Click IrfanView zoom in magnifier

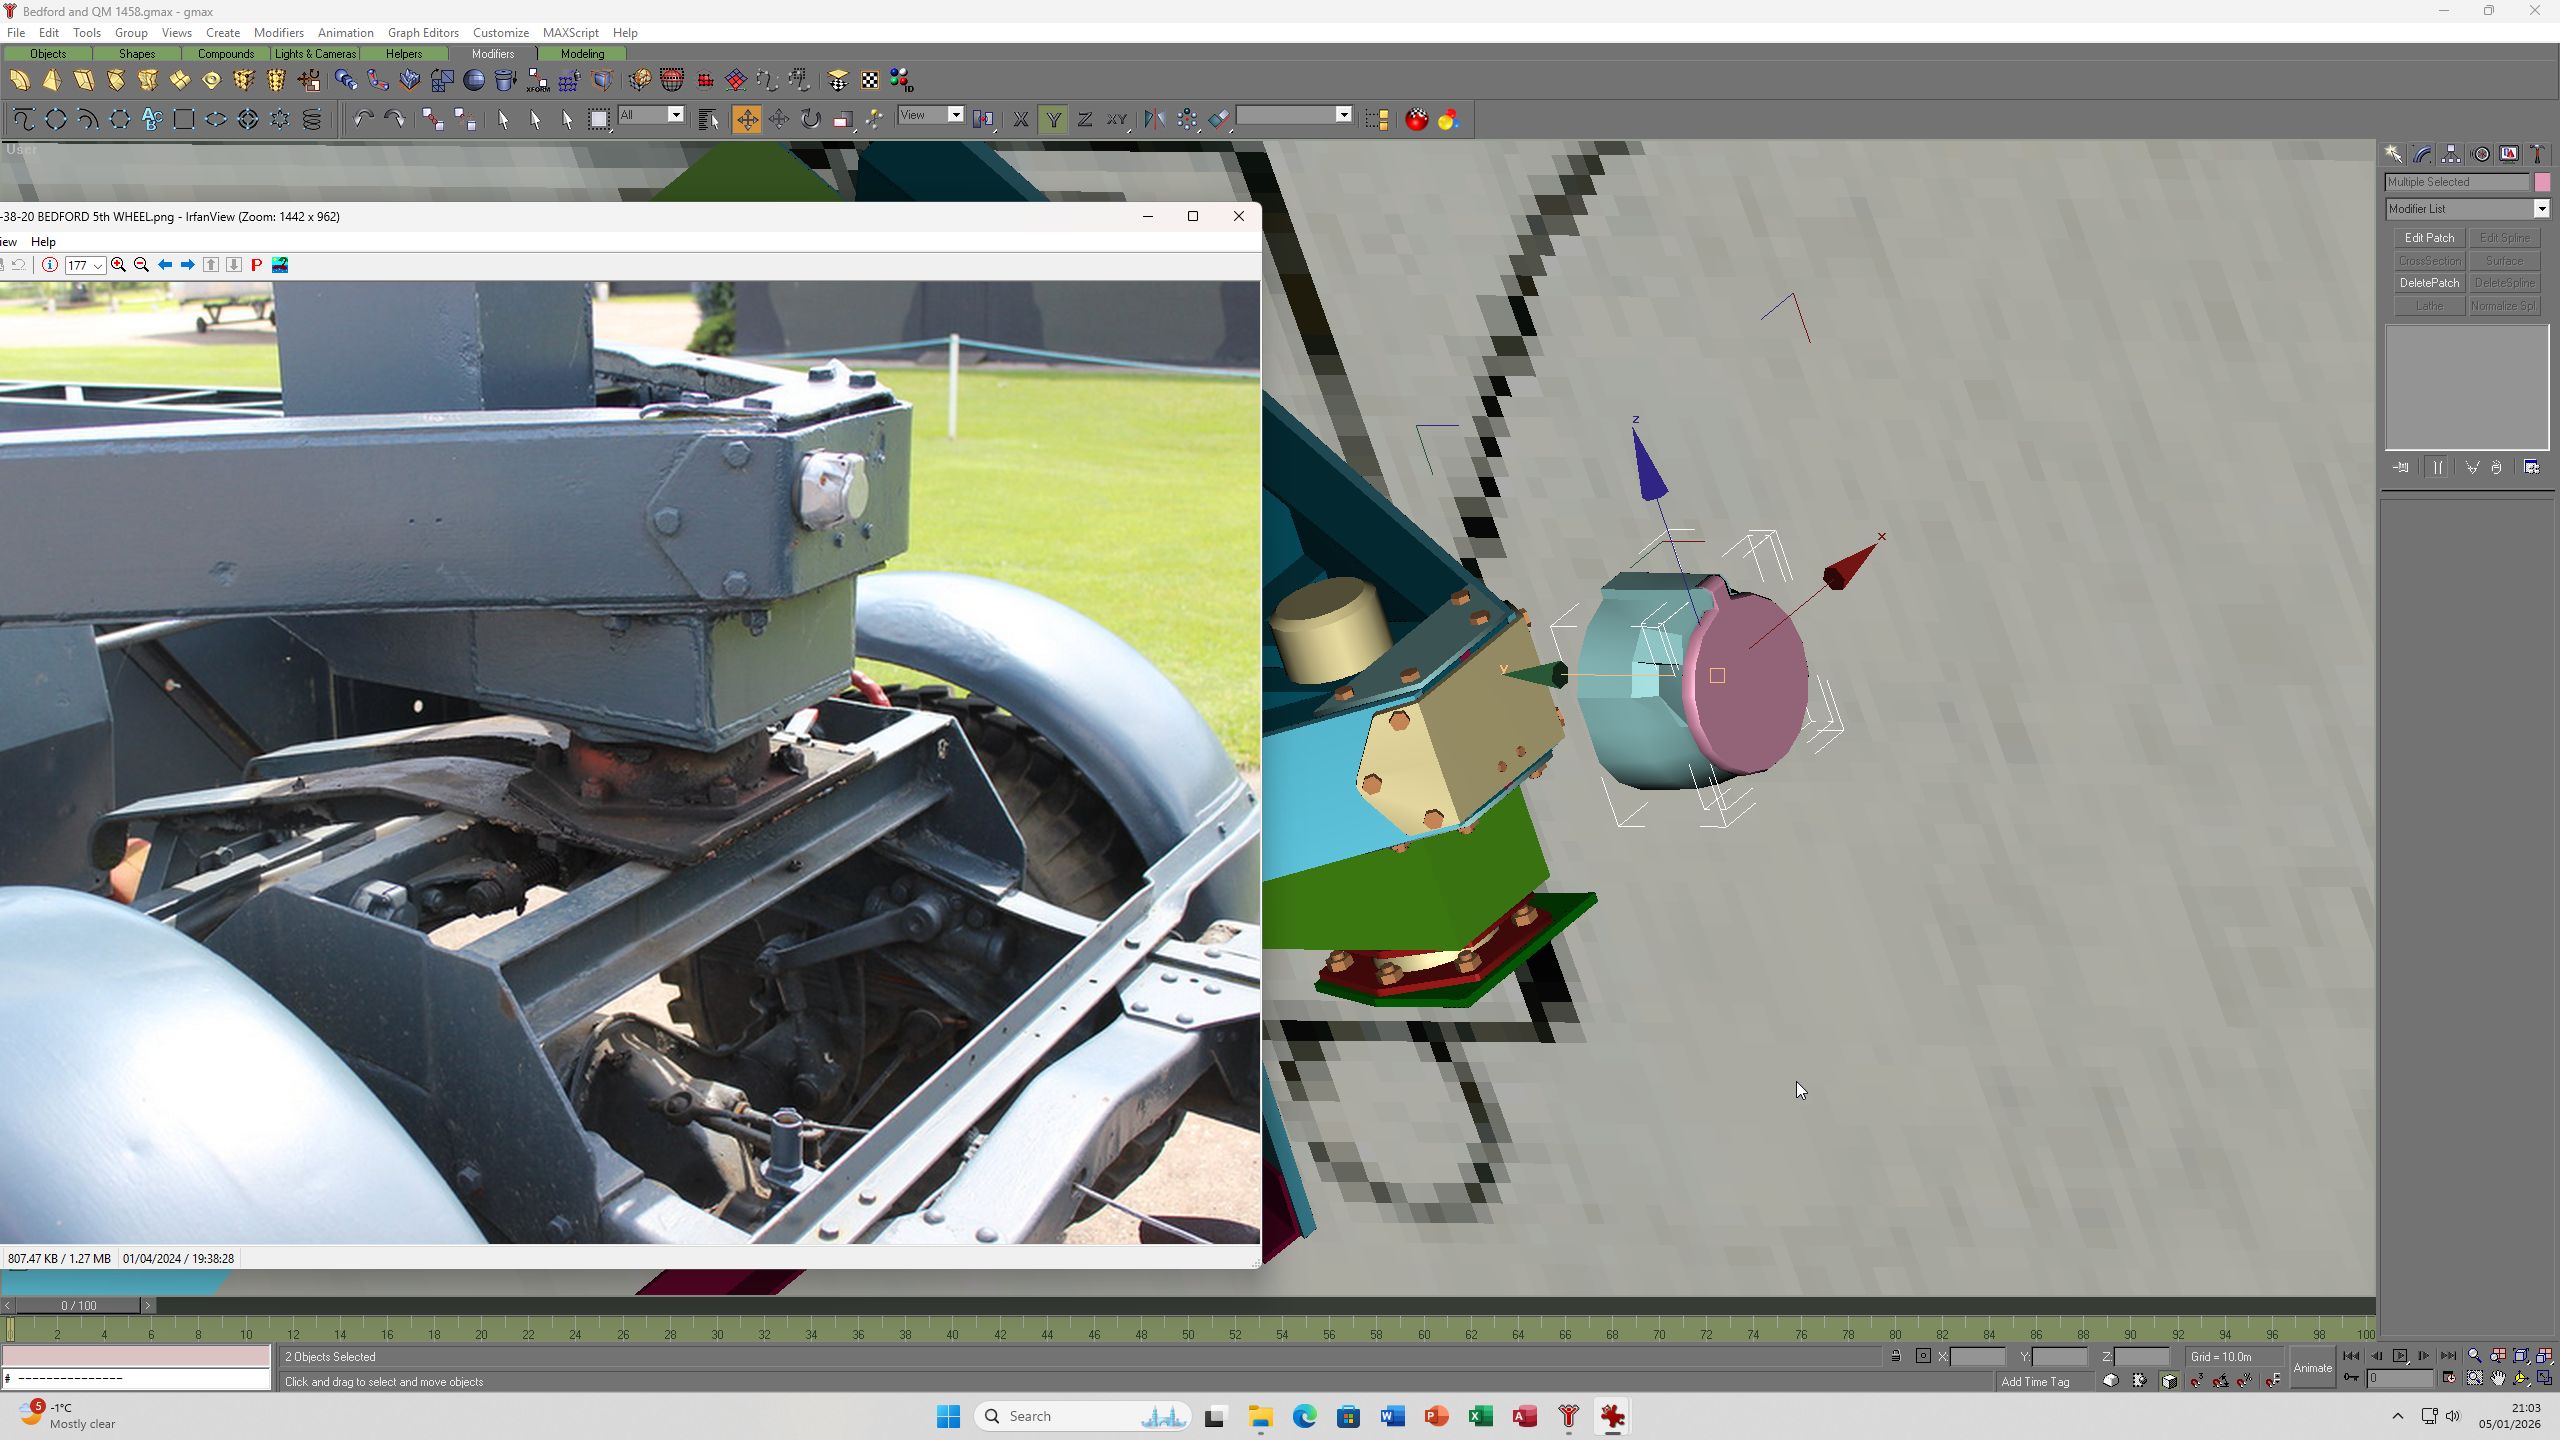click(x=118, y=265)
